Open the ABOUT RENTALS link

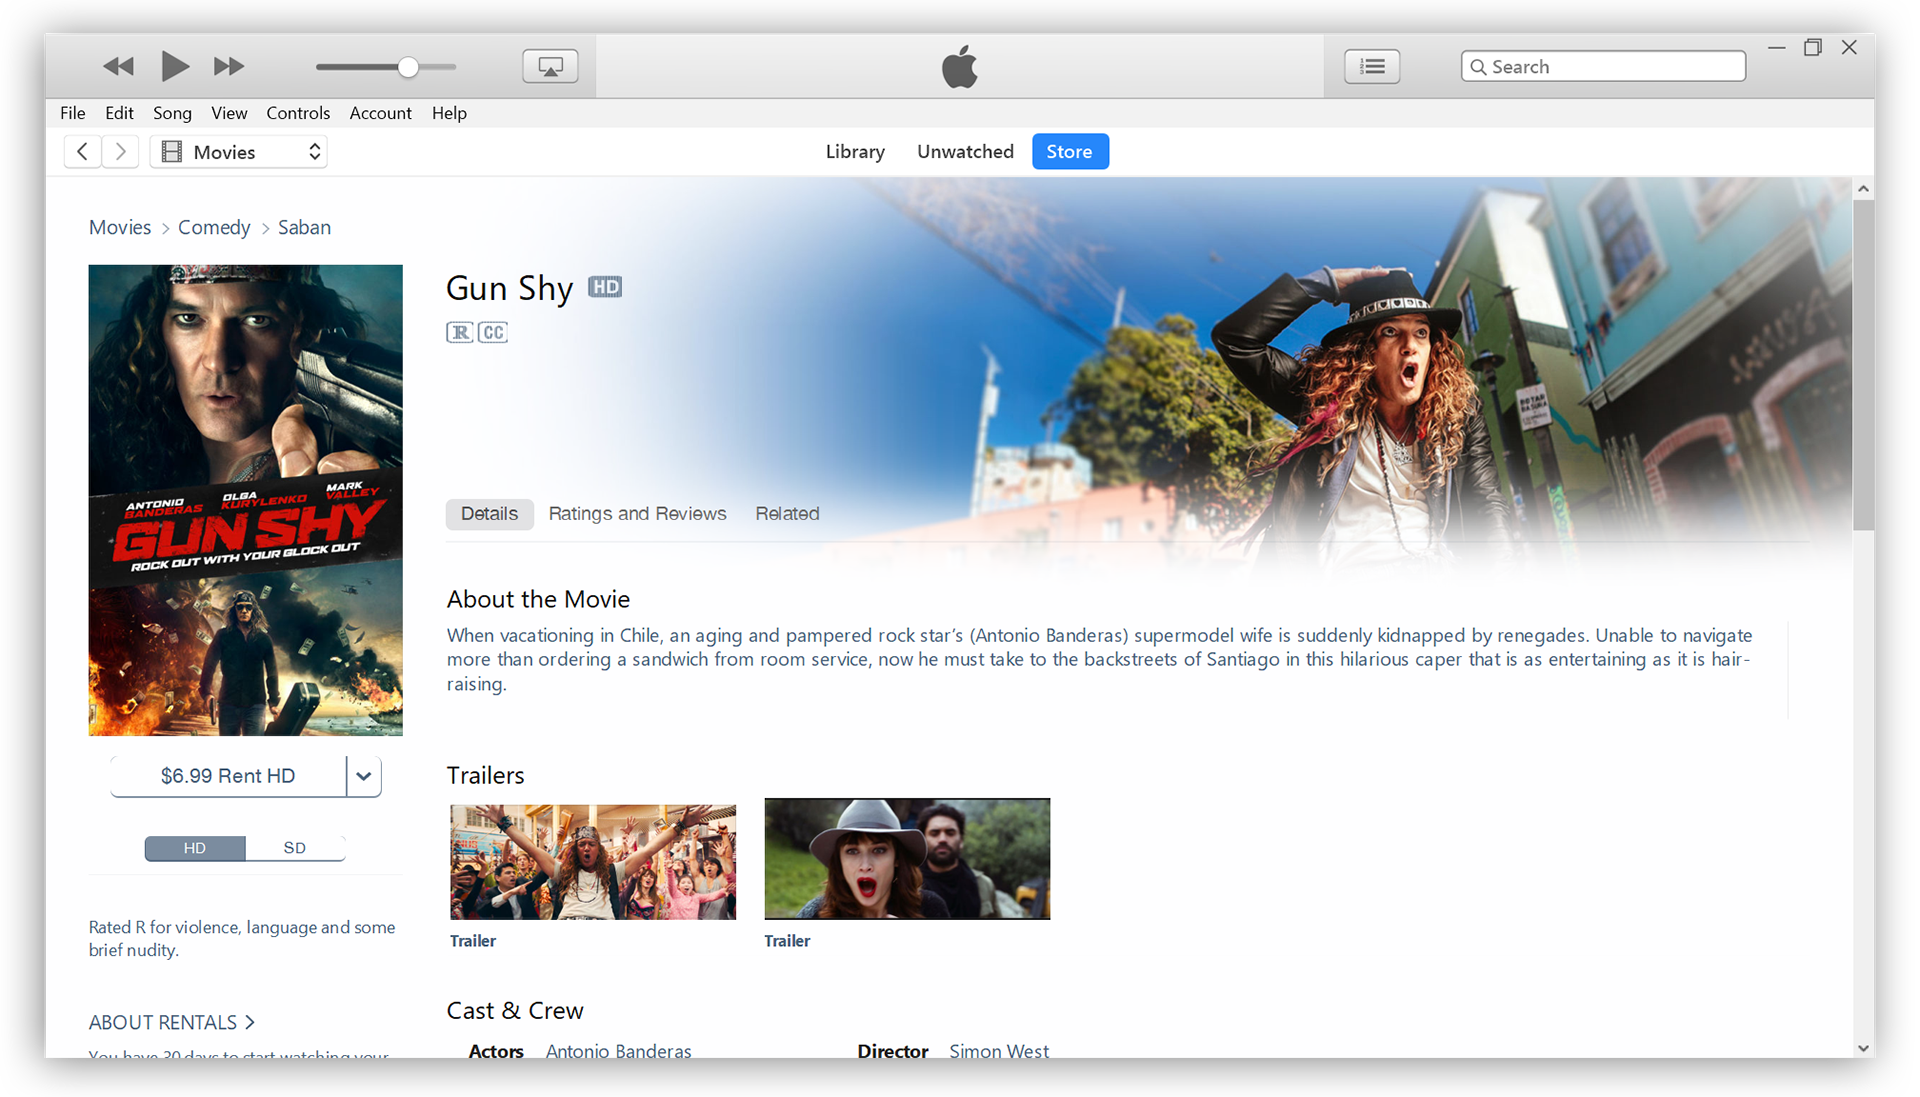tap(172, 1022)
